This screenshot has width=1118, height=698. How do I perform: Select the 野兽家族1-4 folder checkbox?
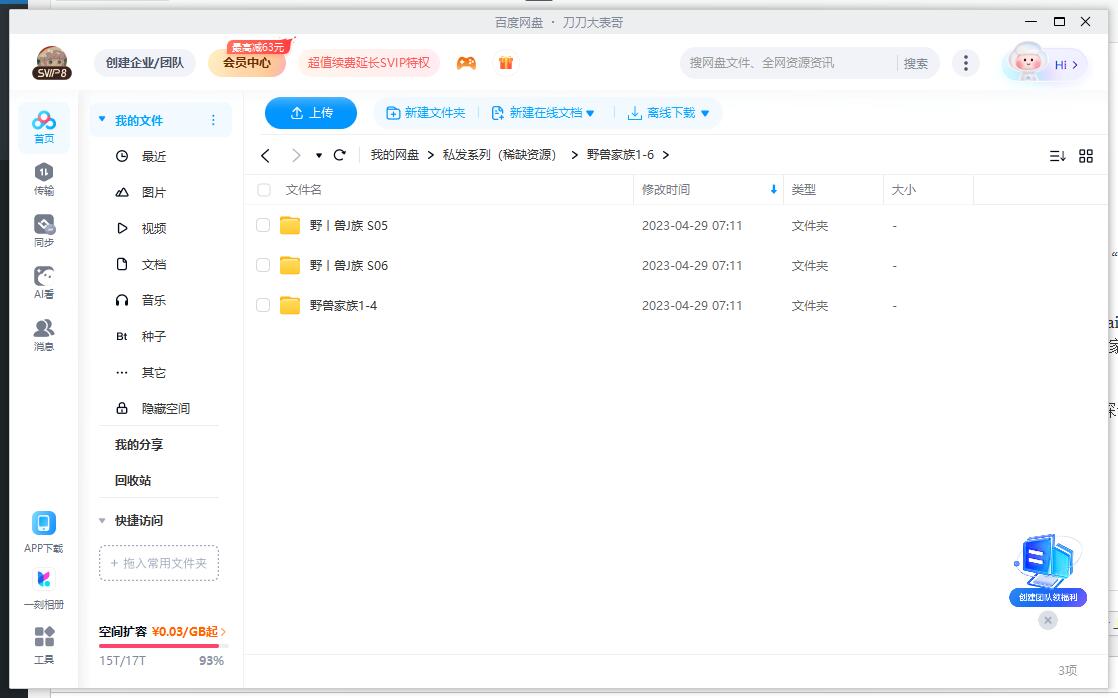click(x=263, y=305)
